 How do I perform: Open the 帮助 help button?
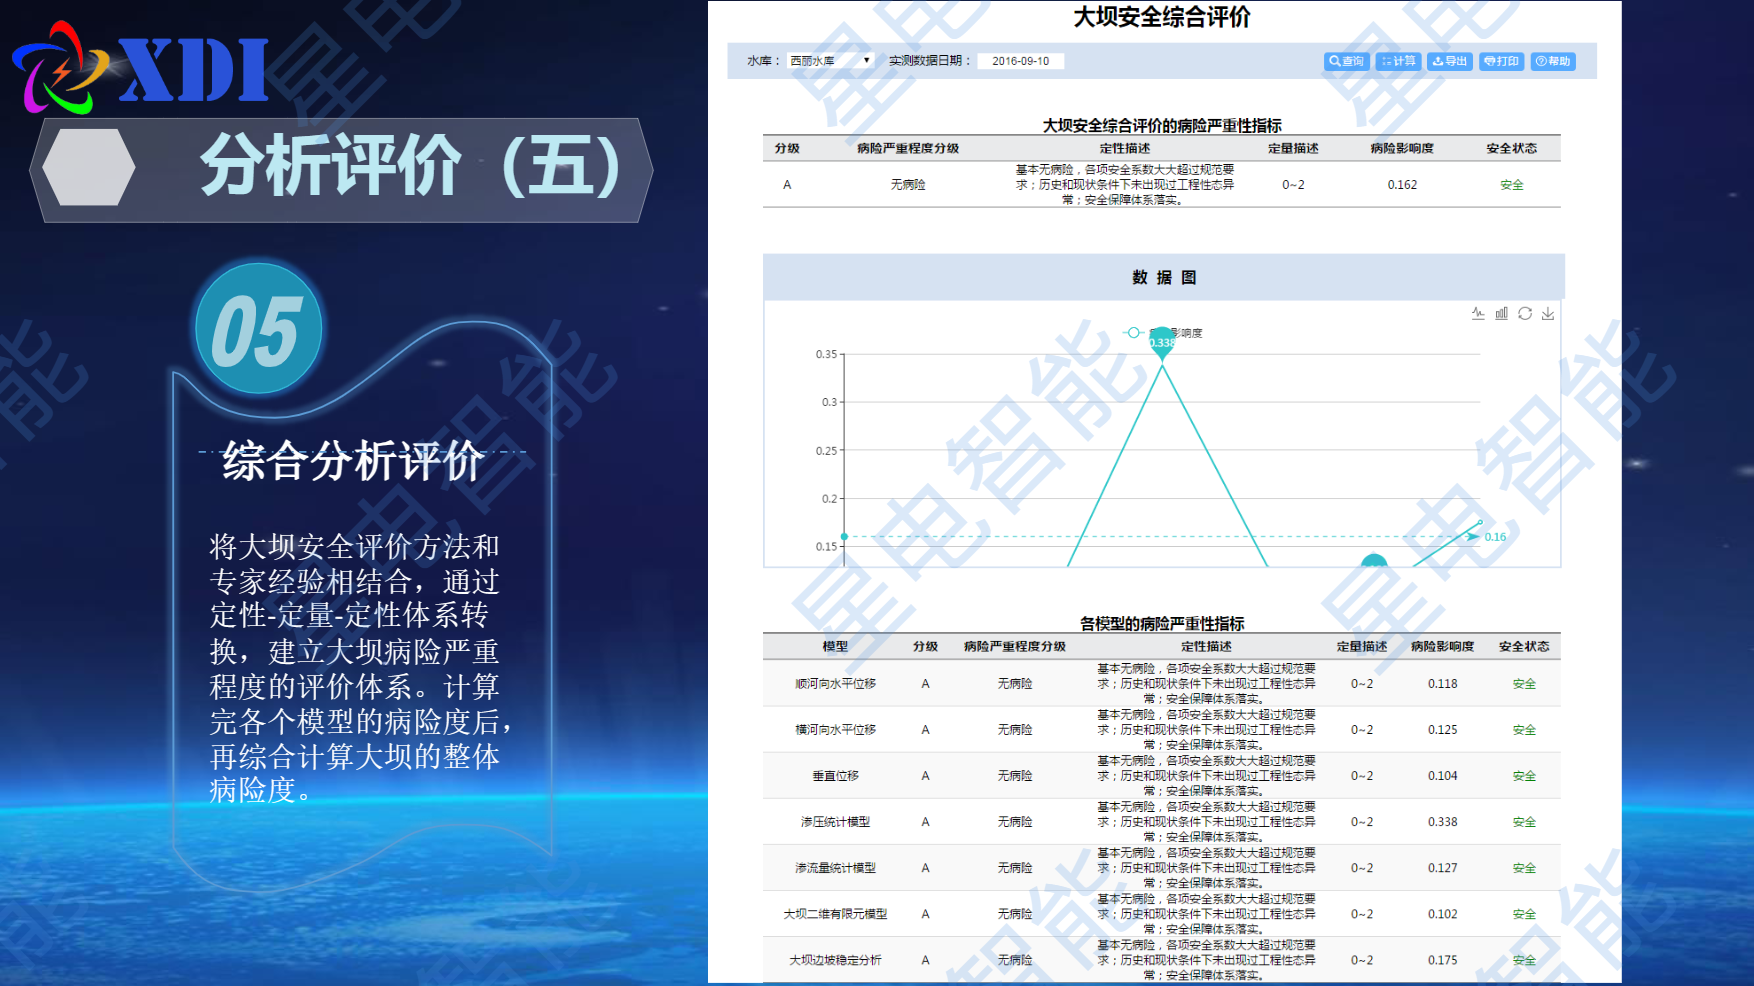coord(1553,61)
